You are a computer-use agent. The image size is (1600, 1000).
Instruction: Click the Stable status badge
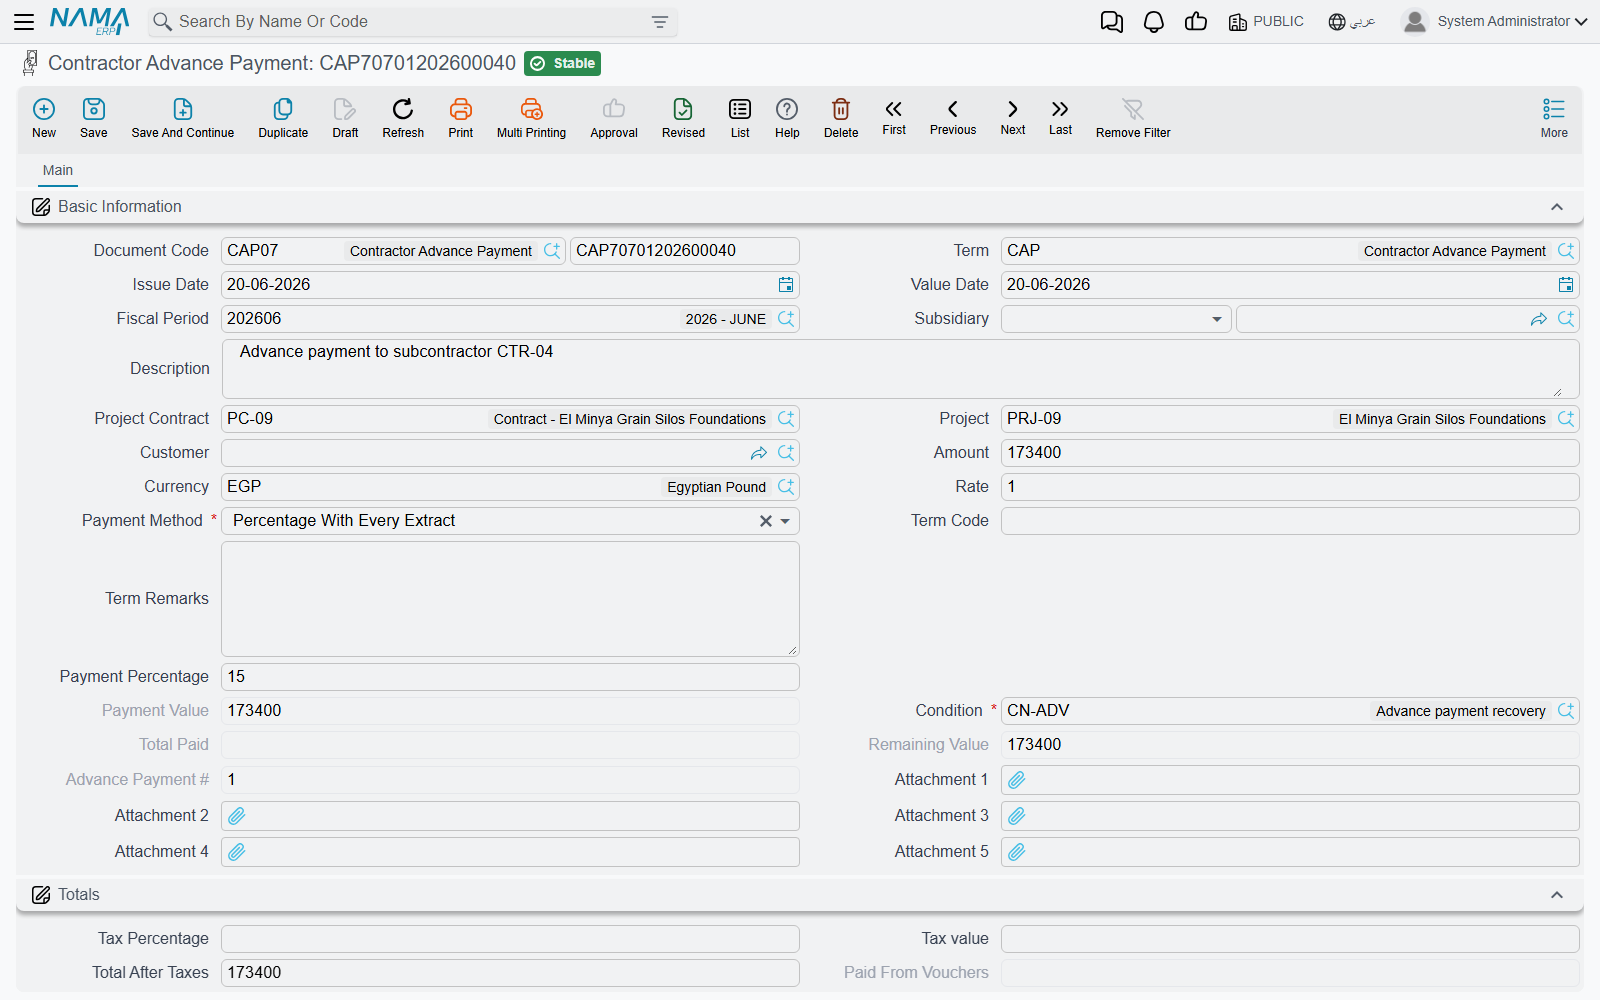563,64
